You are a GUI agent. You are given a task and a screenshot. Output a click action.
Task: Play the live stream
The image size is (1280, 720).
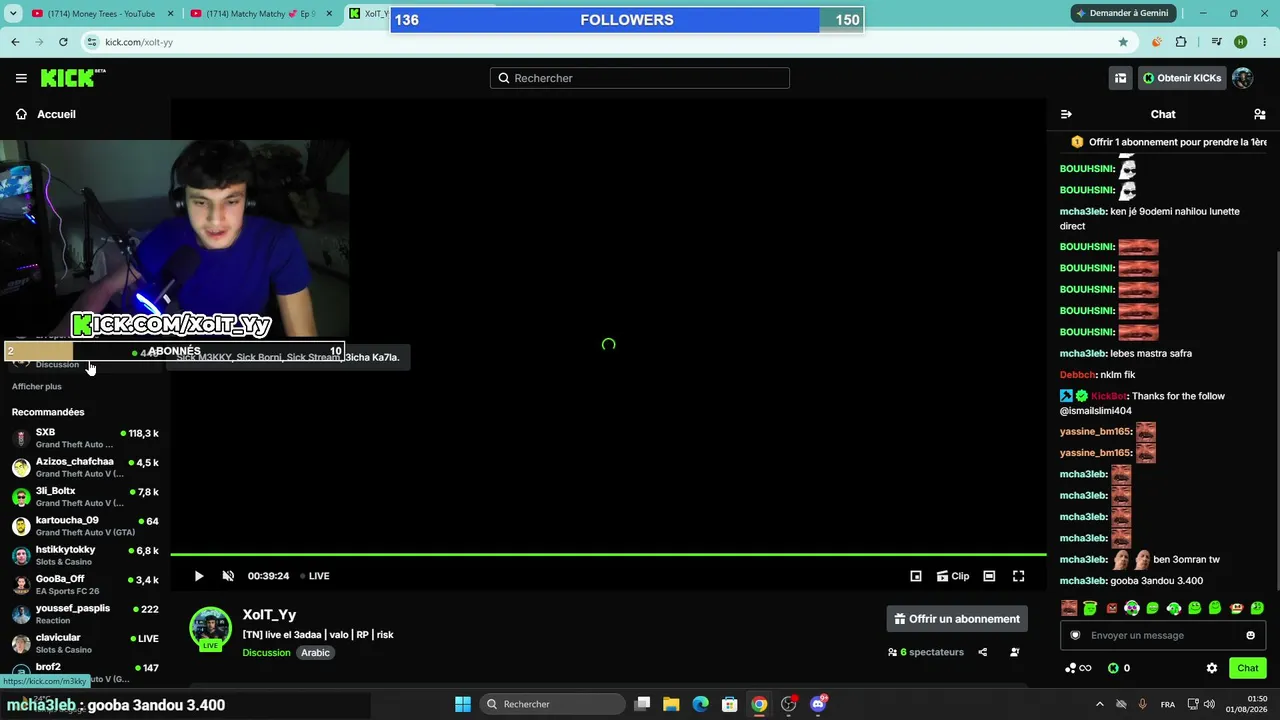pos(199,576)
